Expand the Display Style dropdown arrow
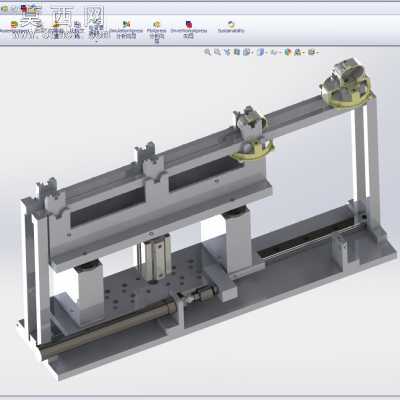Viewport: 400px width, 400px height. coord(267,53)
